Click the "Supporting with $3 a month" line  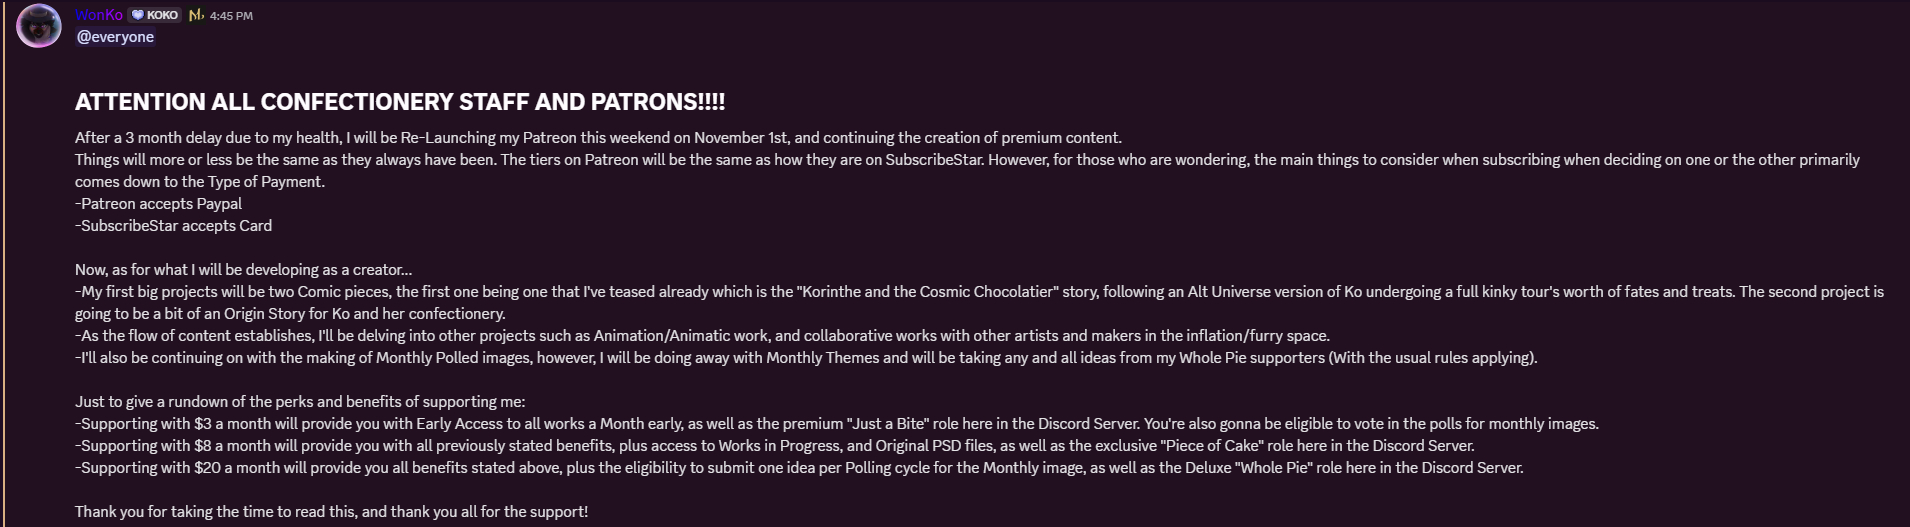(x=836, y=424)
